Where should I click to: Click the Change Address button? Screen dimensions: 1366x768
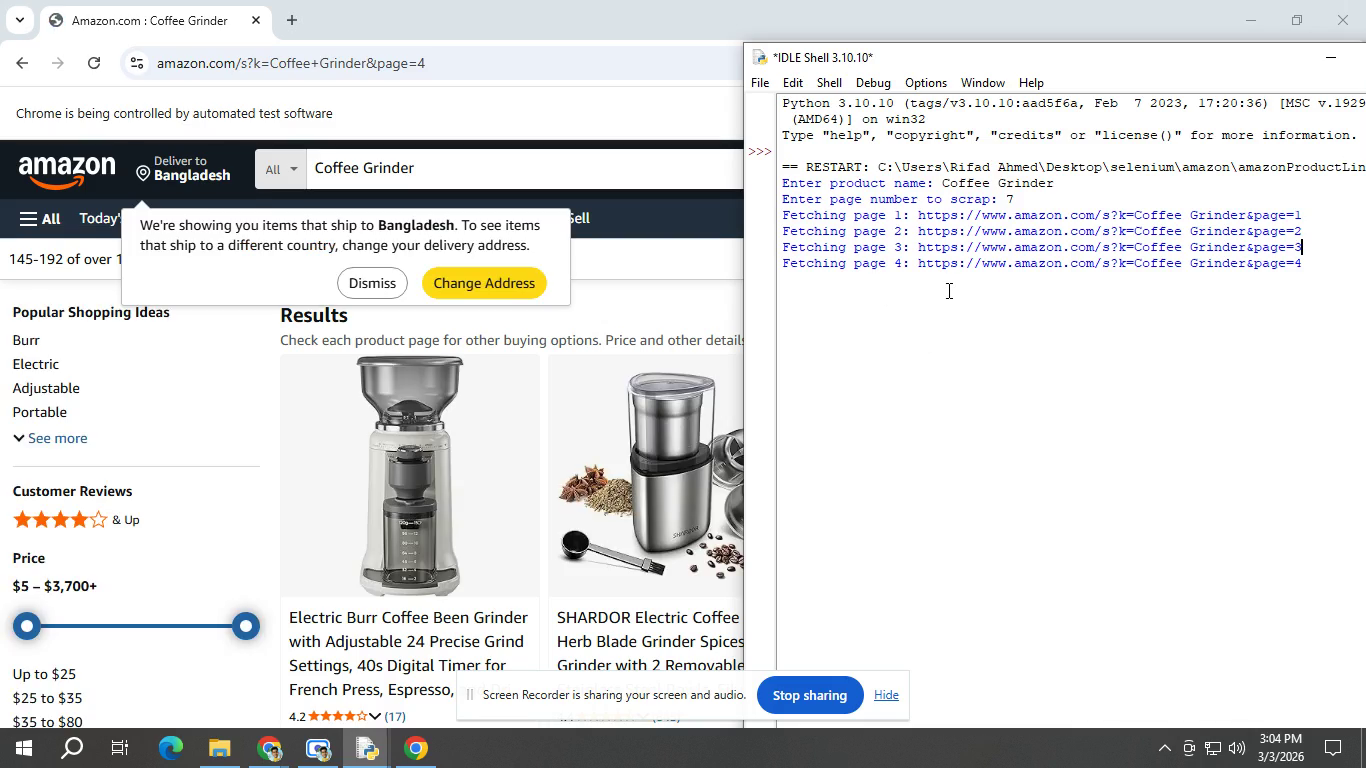pyautogui.click(x=484, y=283)
